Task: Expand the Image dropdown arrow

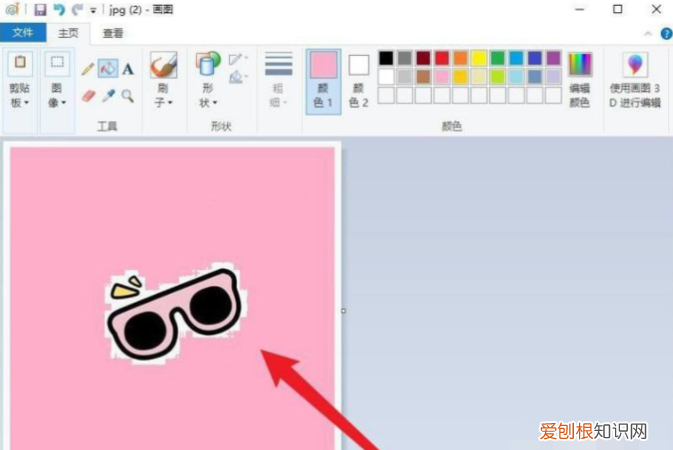Action: click(64, 103)
